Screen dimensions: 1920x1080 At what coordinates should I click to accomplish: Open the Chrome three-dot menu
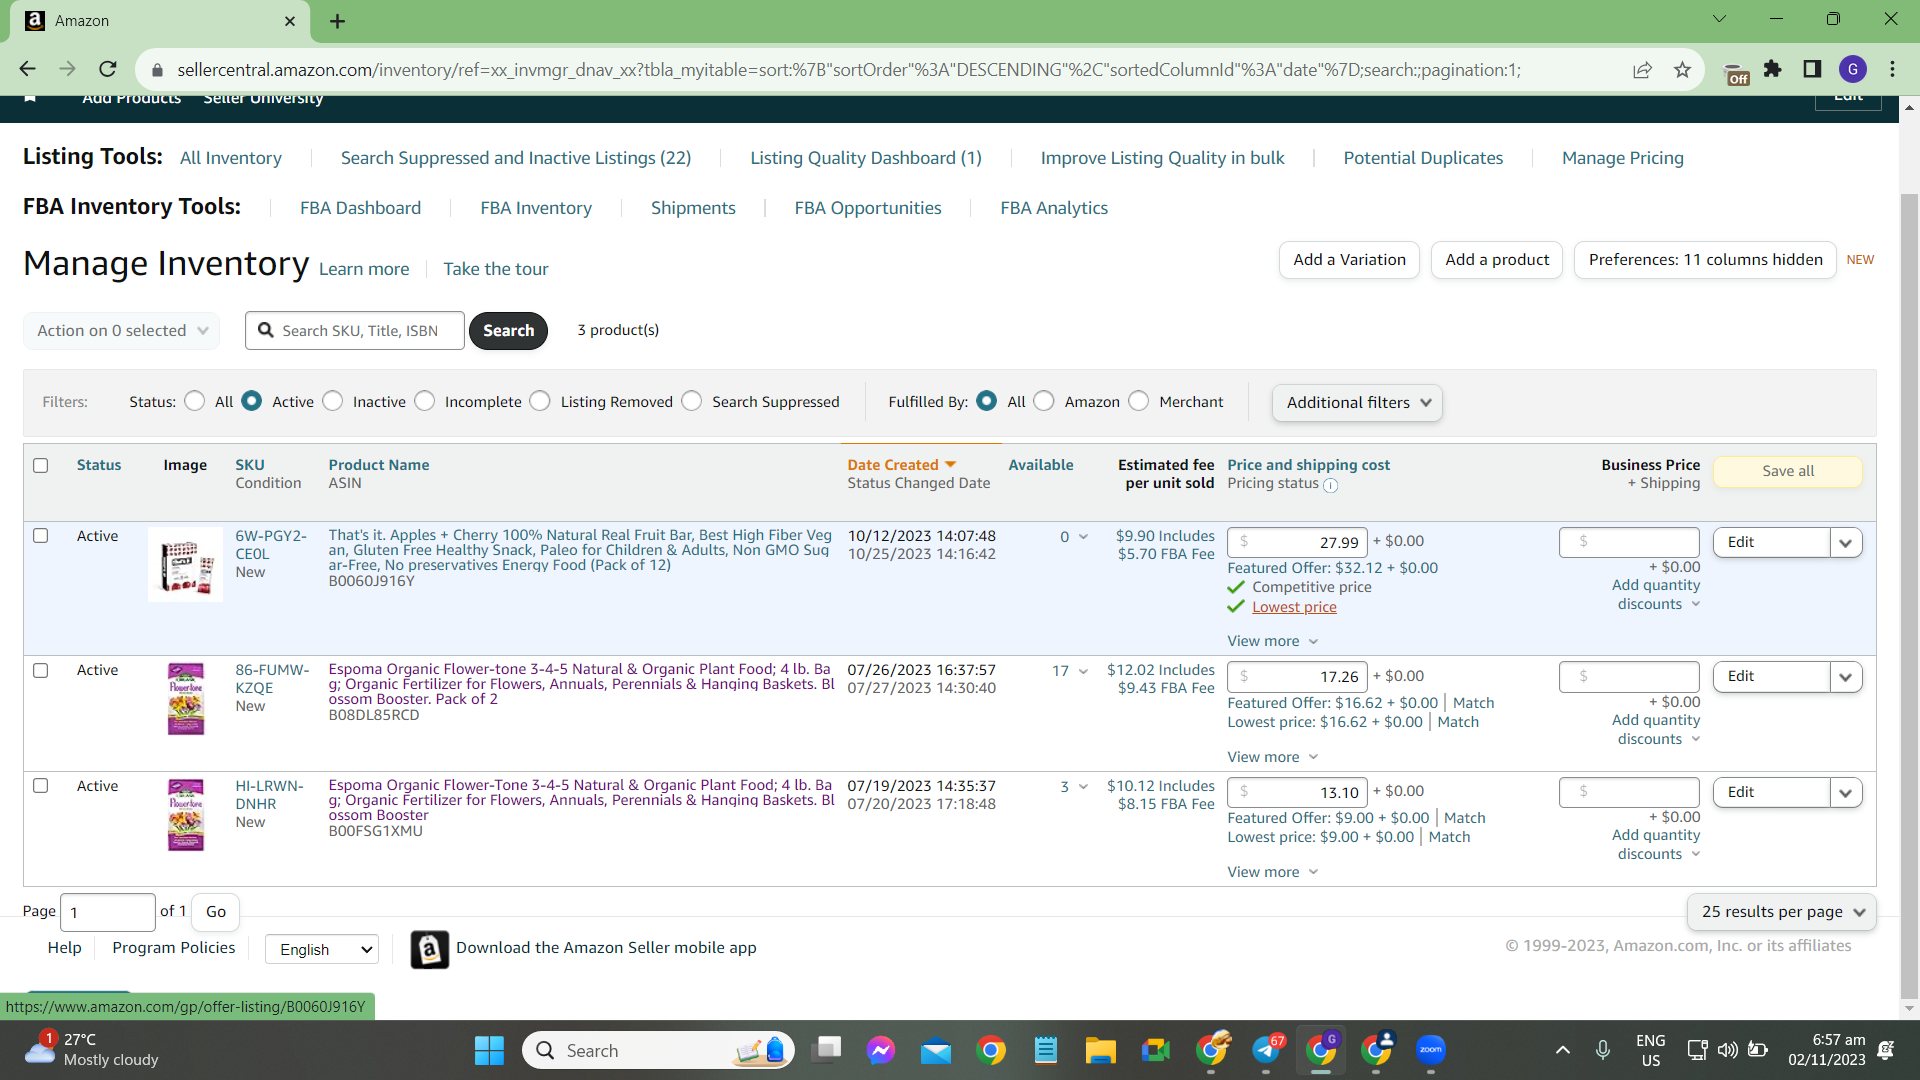point(1893,69)
